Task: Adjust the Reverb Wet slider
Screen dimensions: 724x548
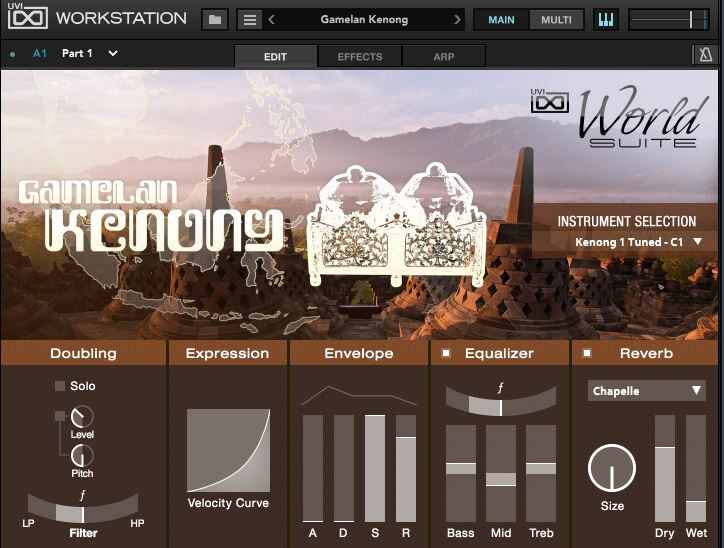Action: 696,468
